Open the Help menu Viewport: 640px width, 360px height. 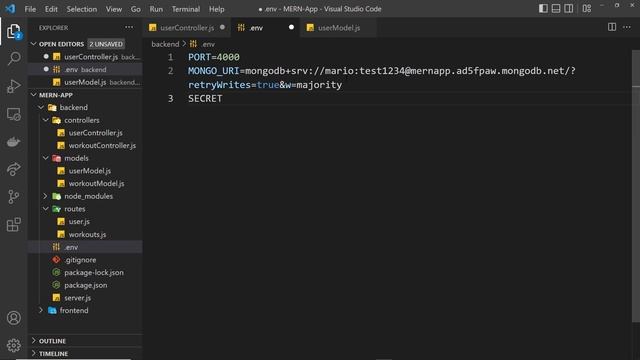pyautogui.click(x=216, y=9)
